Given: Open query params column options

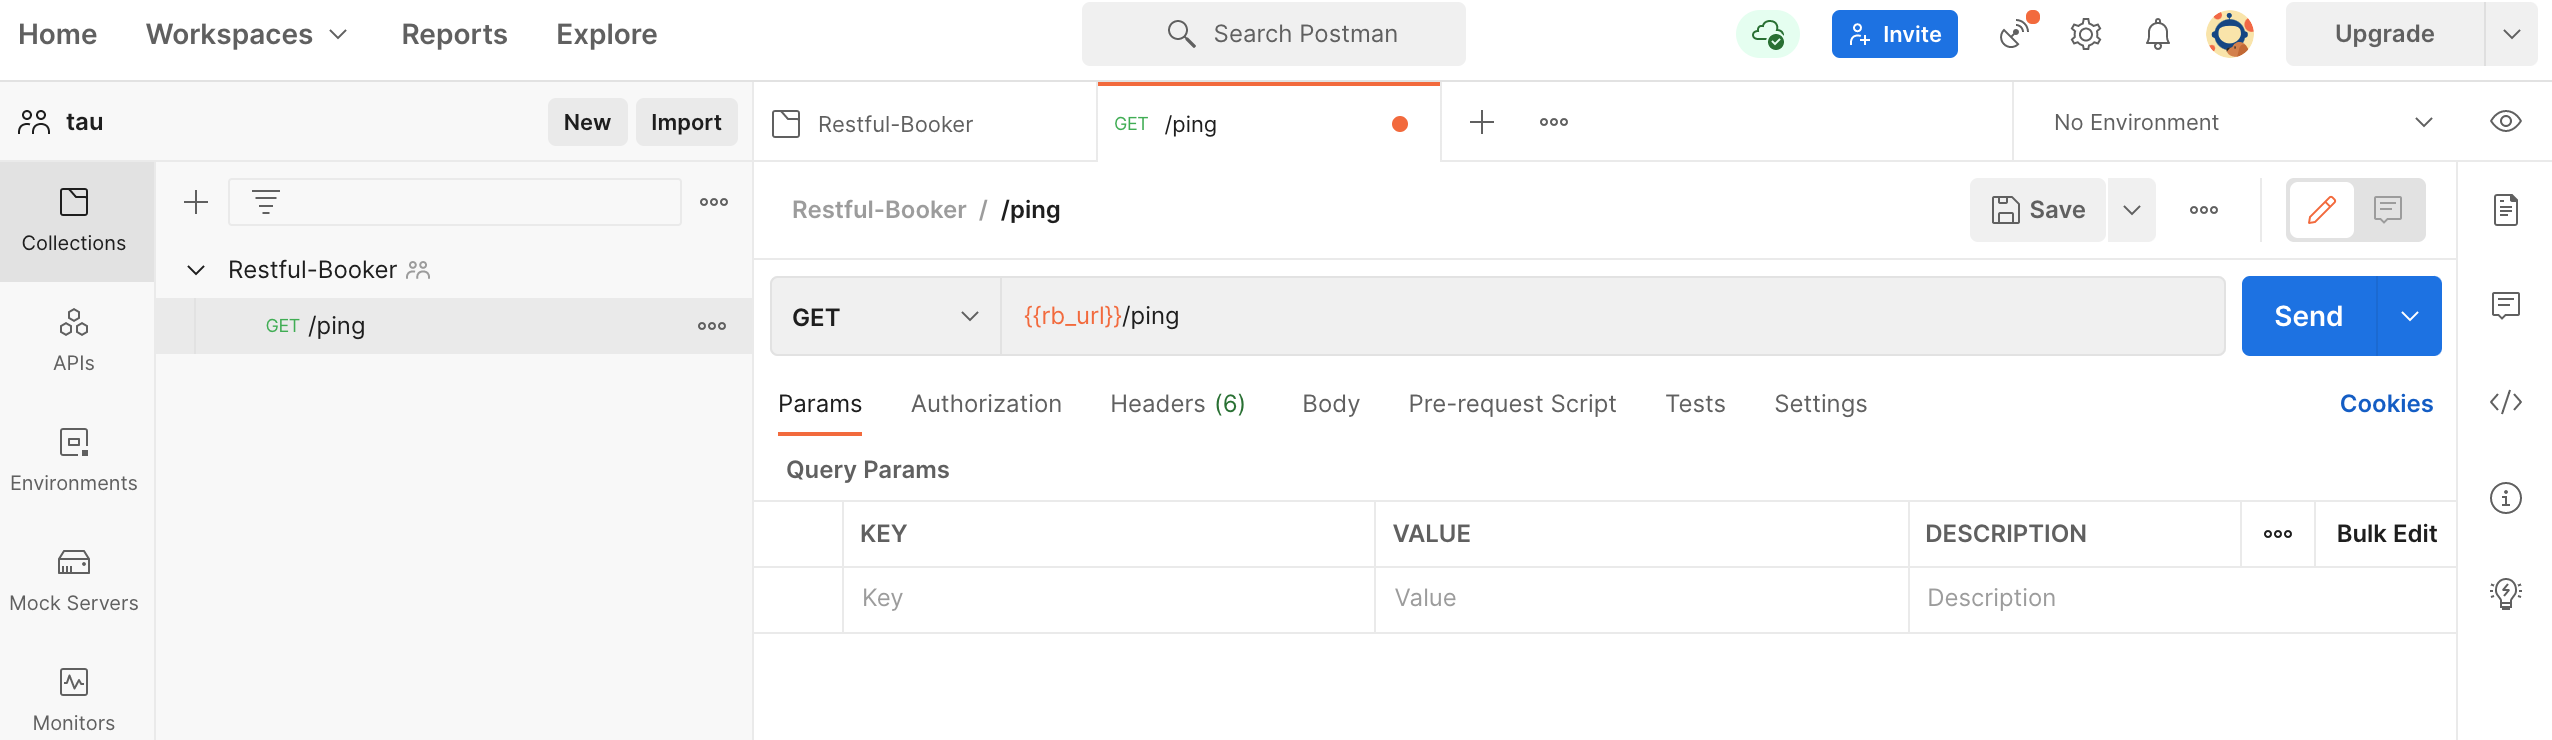Looking at the screenshot, I should pos(2278,534).
